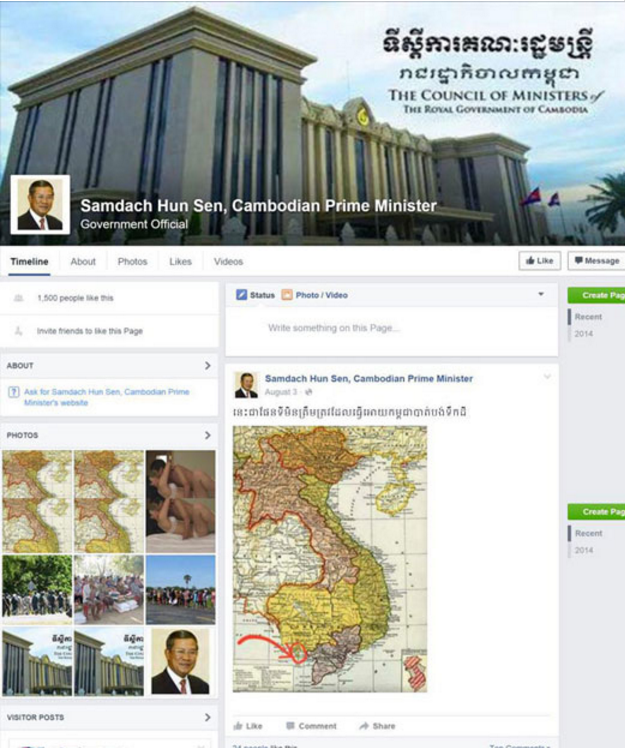The width and height of the screenshot is (625, 748).
Task: Click the page profile picture thumbnail
Action: (39, 205)
